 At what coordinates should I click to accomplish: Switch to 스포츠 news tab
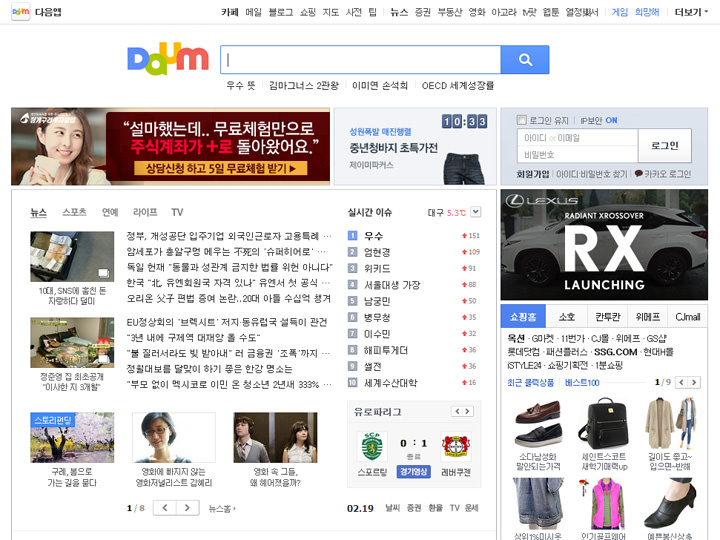74,212
